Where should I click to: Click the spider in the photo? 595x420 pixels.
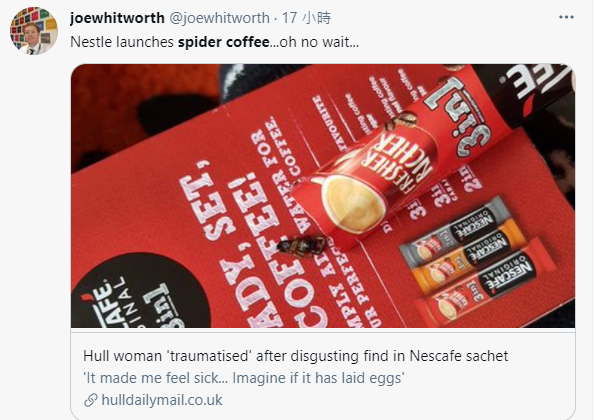[x=302, y=245]
